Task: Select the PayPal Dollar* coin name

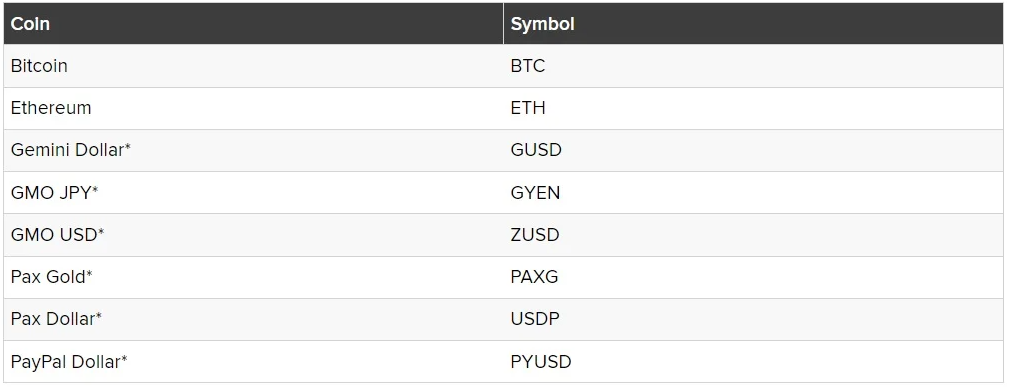Action: pyautogui.click(x=69, y=362)
